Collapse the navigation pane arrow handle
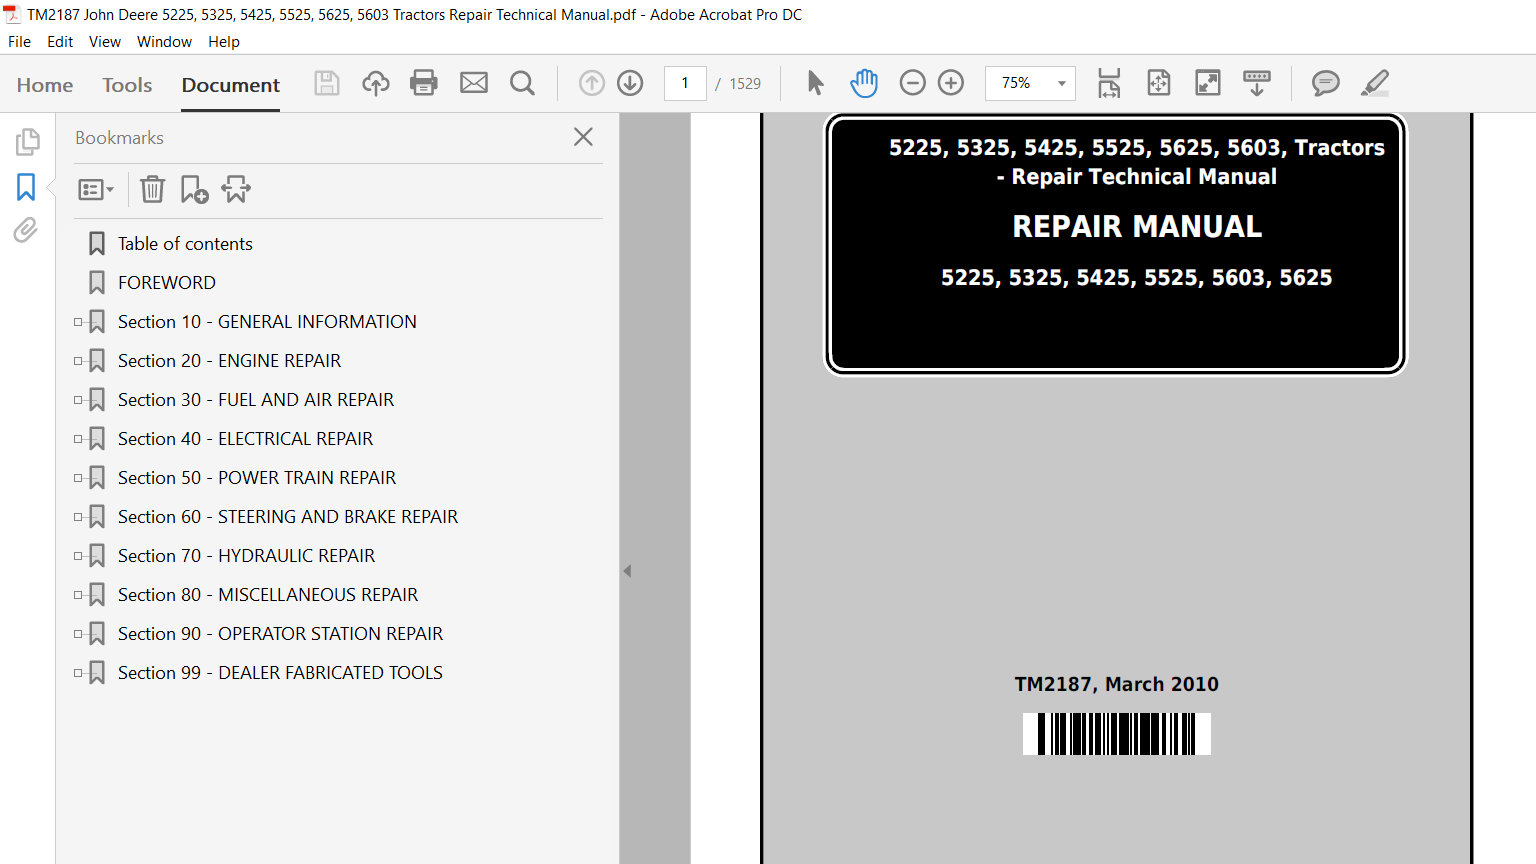 [627, 571]
